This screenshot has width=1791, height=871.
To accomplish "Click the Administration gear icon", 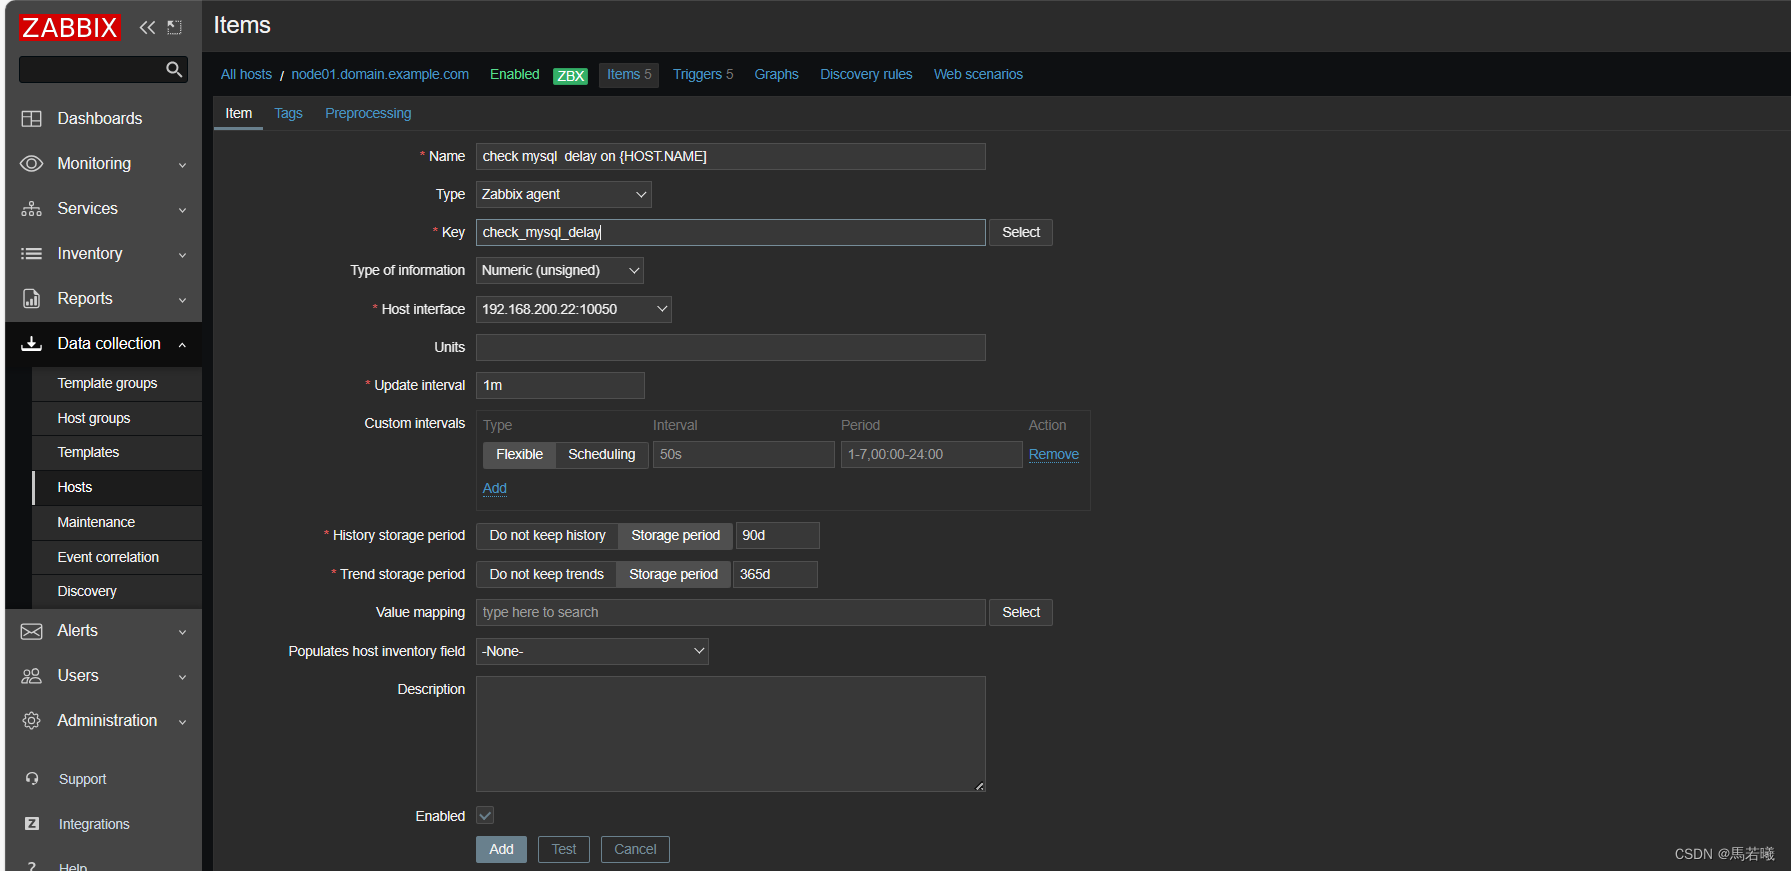I will point(32,720).
